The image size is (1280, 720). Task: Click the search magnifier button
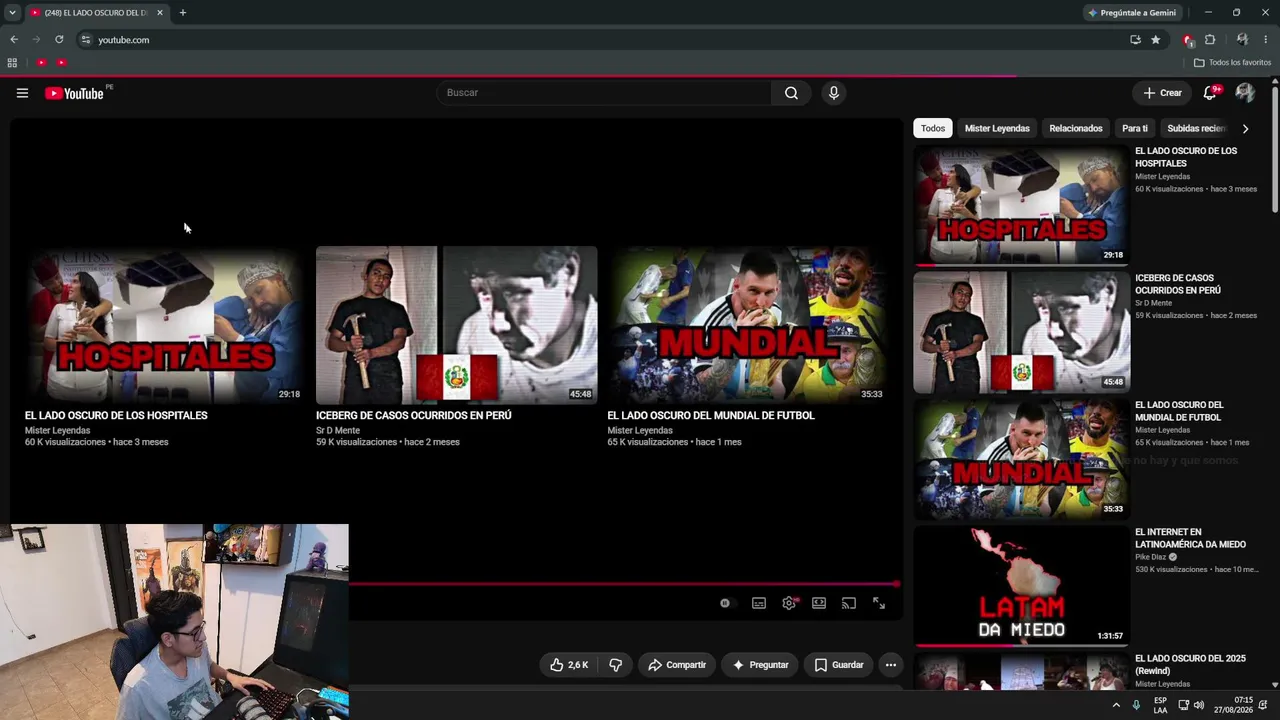[x=791, y=93]
